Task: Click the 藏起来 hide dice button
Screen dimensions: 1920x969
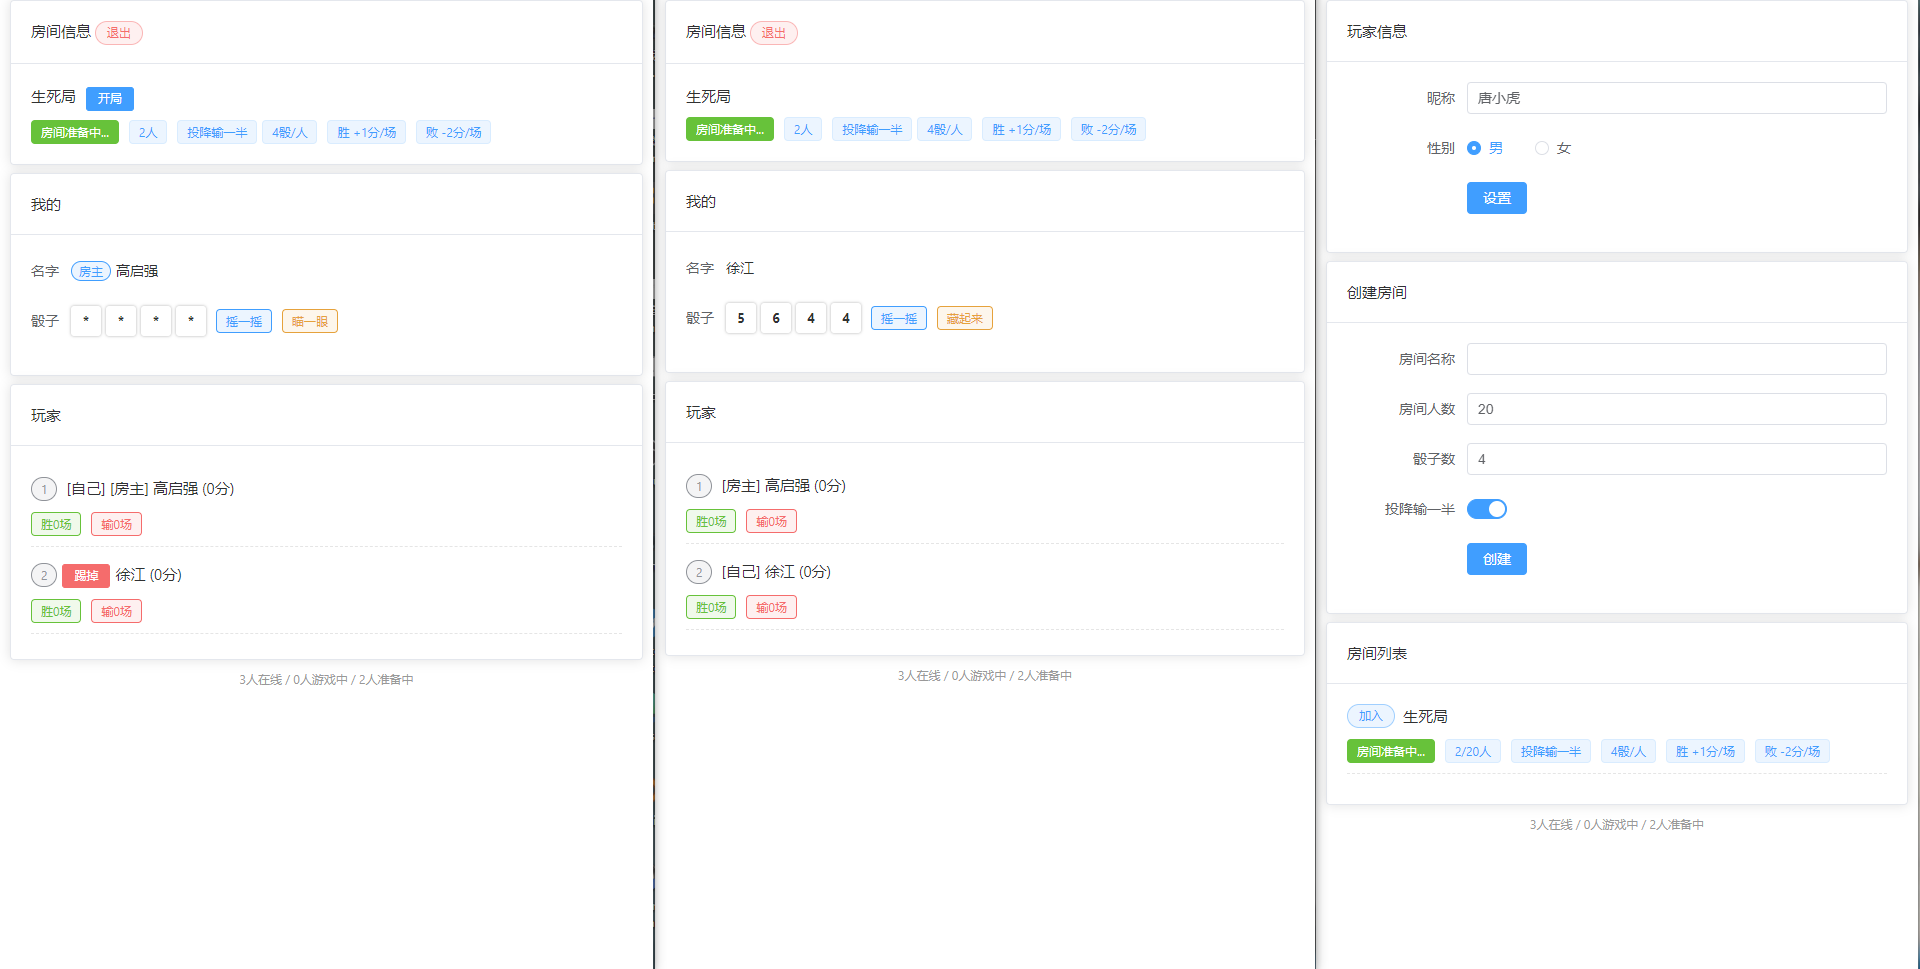Action: tap(964, 318)
